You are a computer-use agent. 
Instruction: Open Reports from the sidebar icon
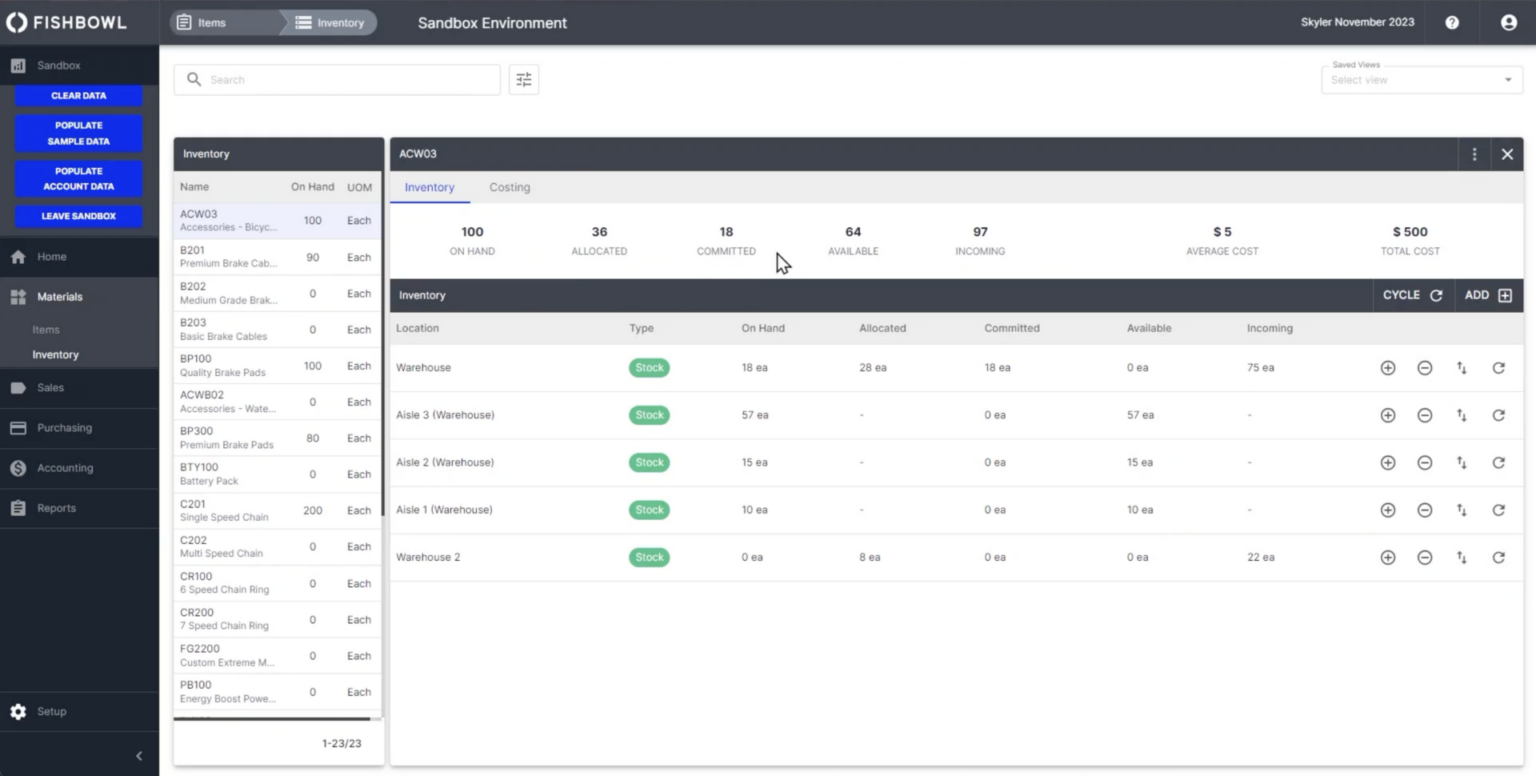click(16, 507)
